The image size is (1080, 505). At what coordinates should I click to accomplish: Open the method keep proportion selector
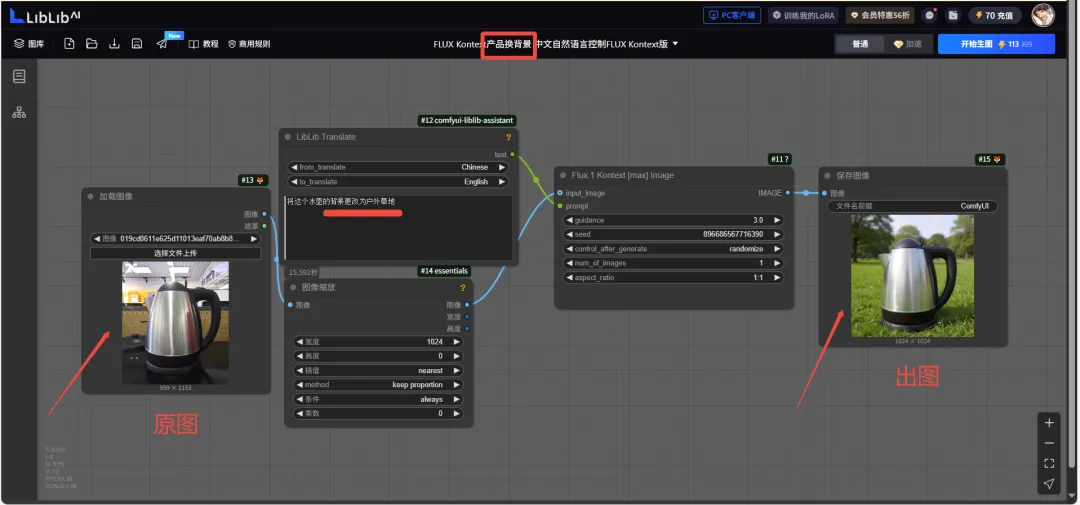378,385
